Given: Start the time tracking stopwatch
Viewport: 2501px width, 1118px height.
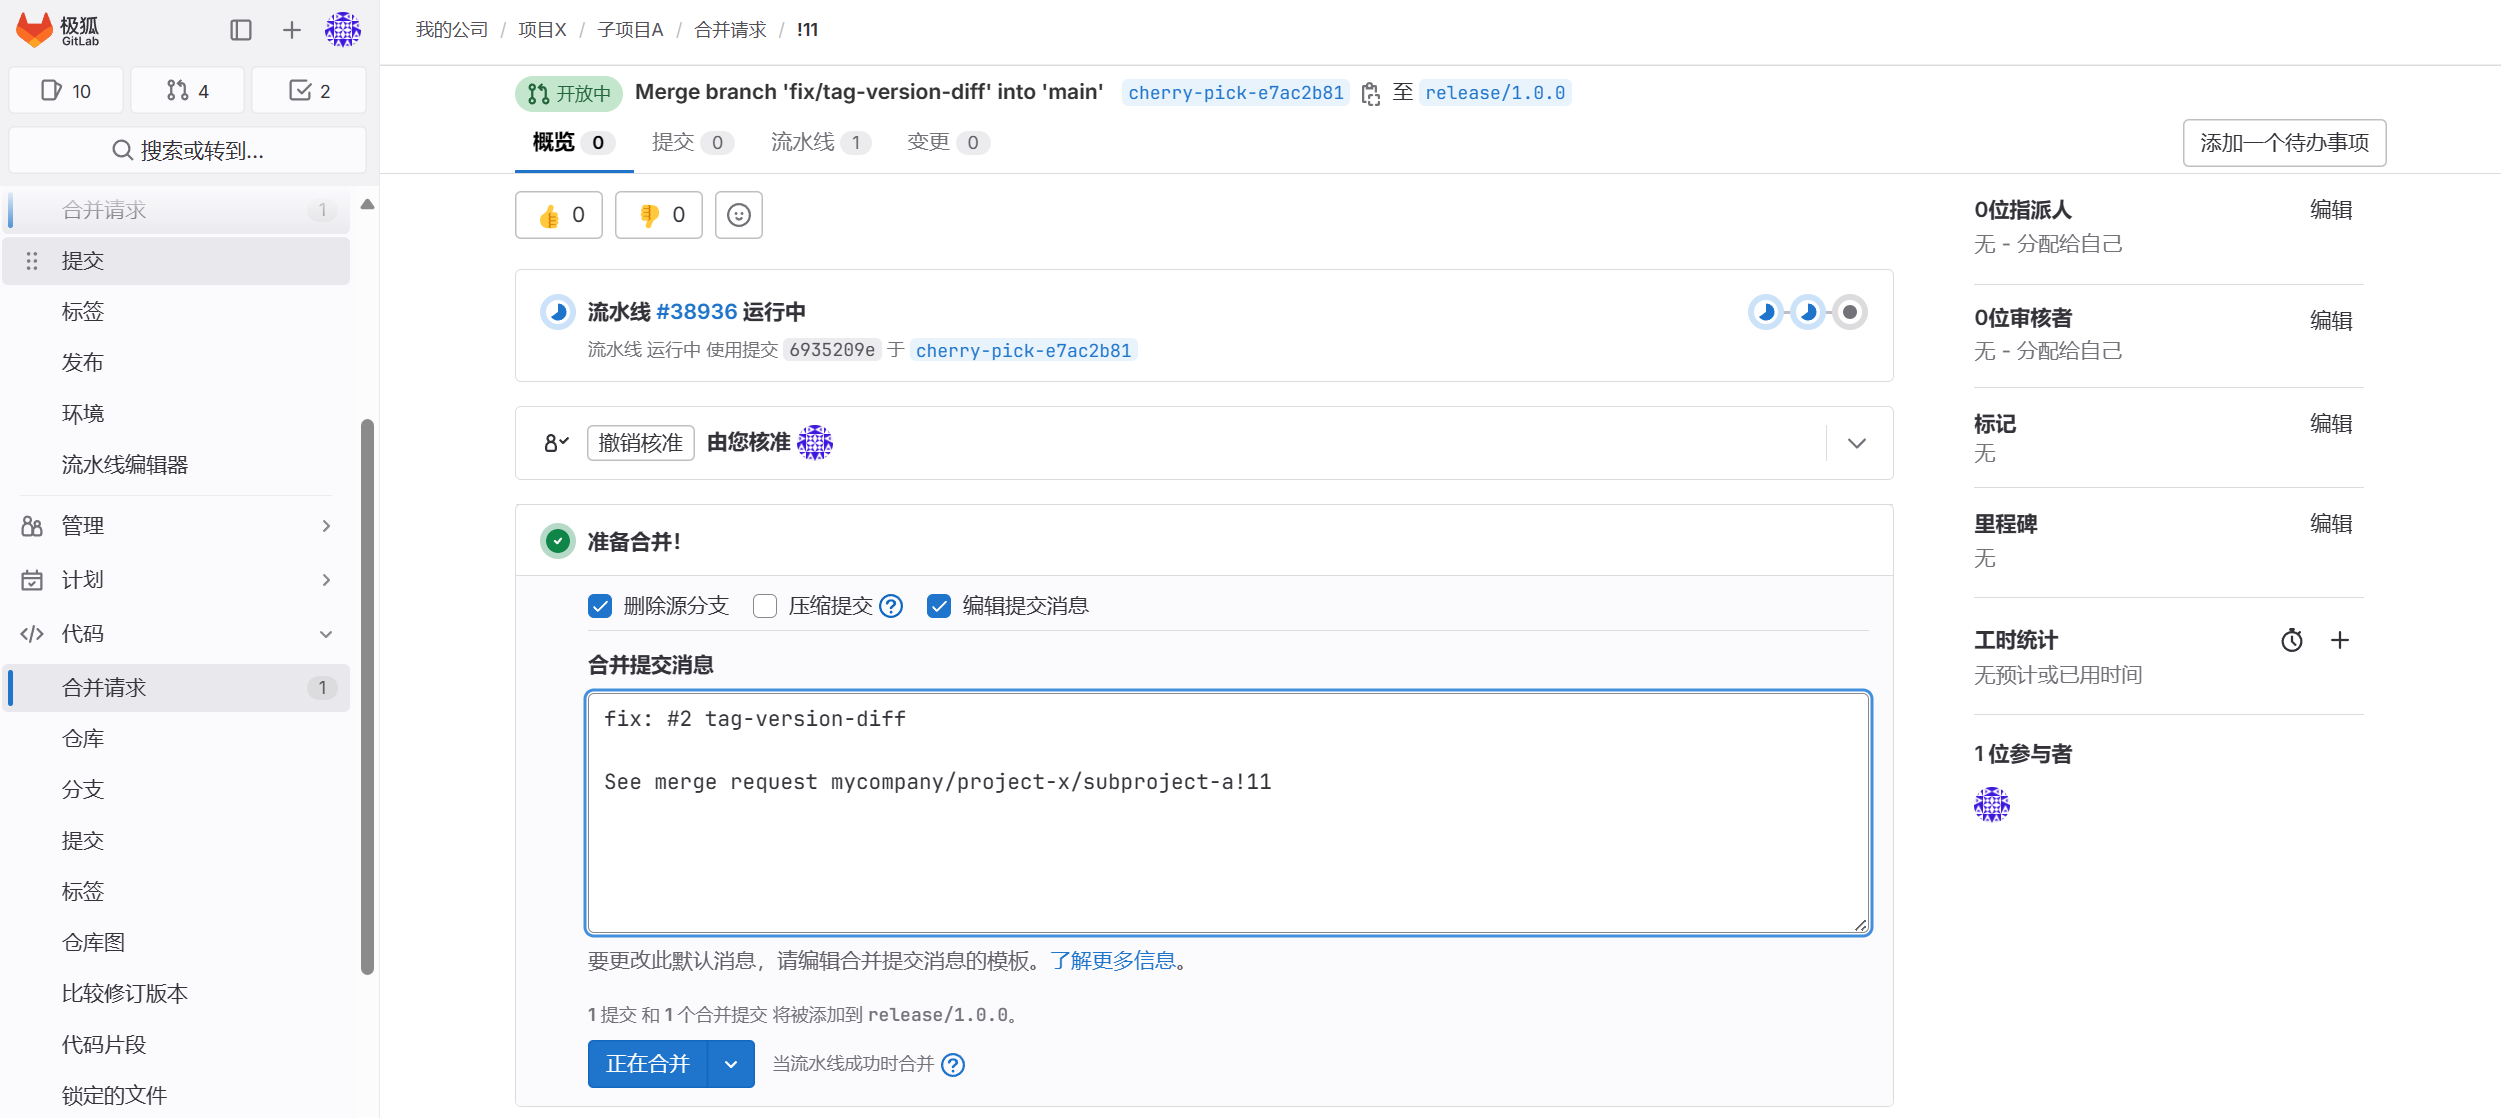Looking at the screenshot, I should (2291, 640).
